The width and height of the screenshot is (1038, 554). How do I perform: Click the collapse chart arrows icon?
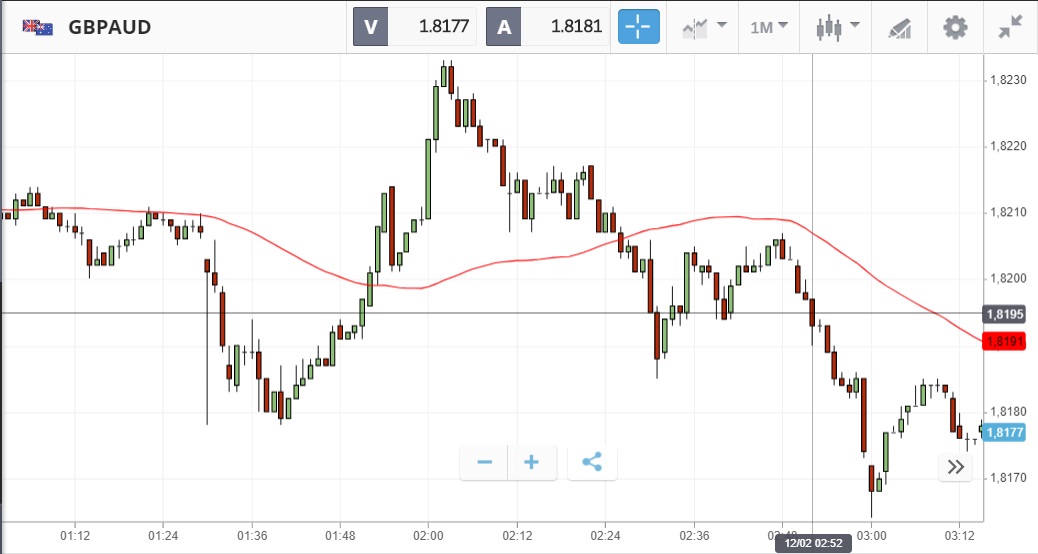point(1011,27)
